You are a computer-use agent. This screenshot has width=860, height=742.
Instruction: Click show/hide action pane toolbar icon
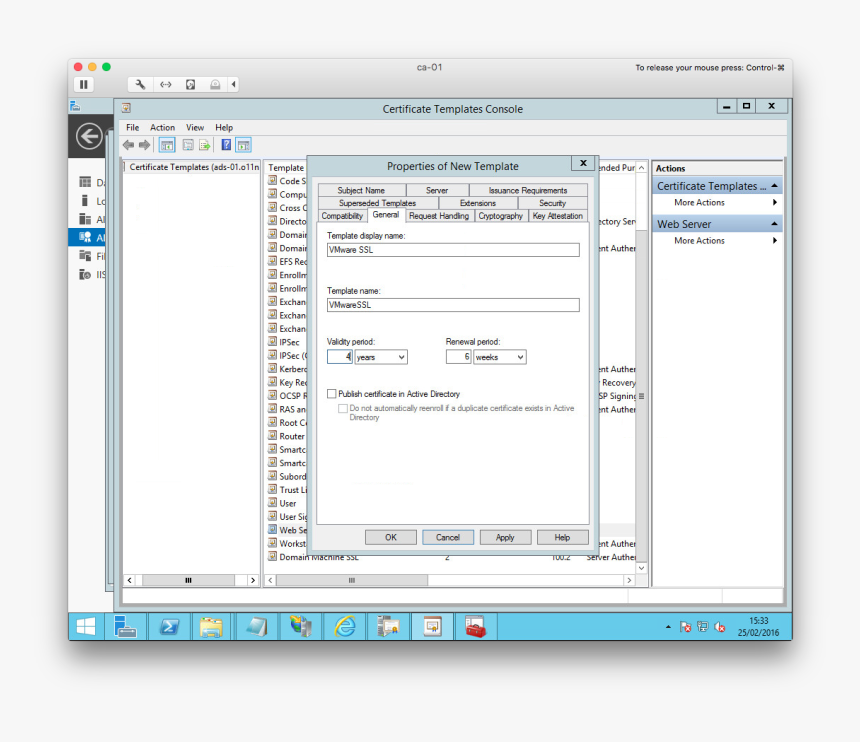244,145
